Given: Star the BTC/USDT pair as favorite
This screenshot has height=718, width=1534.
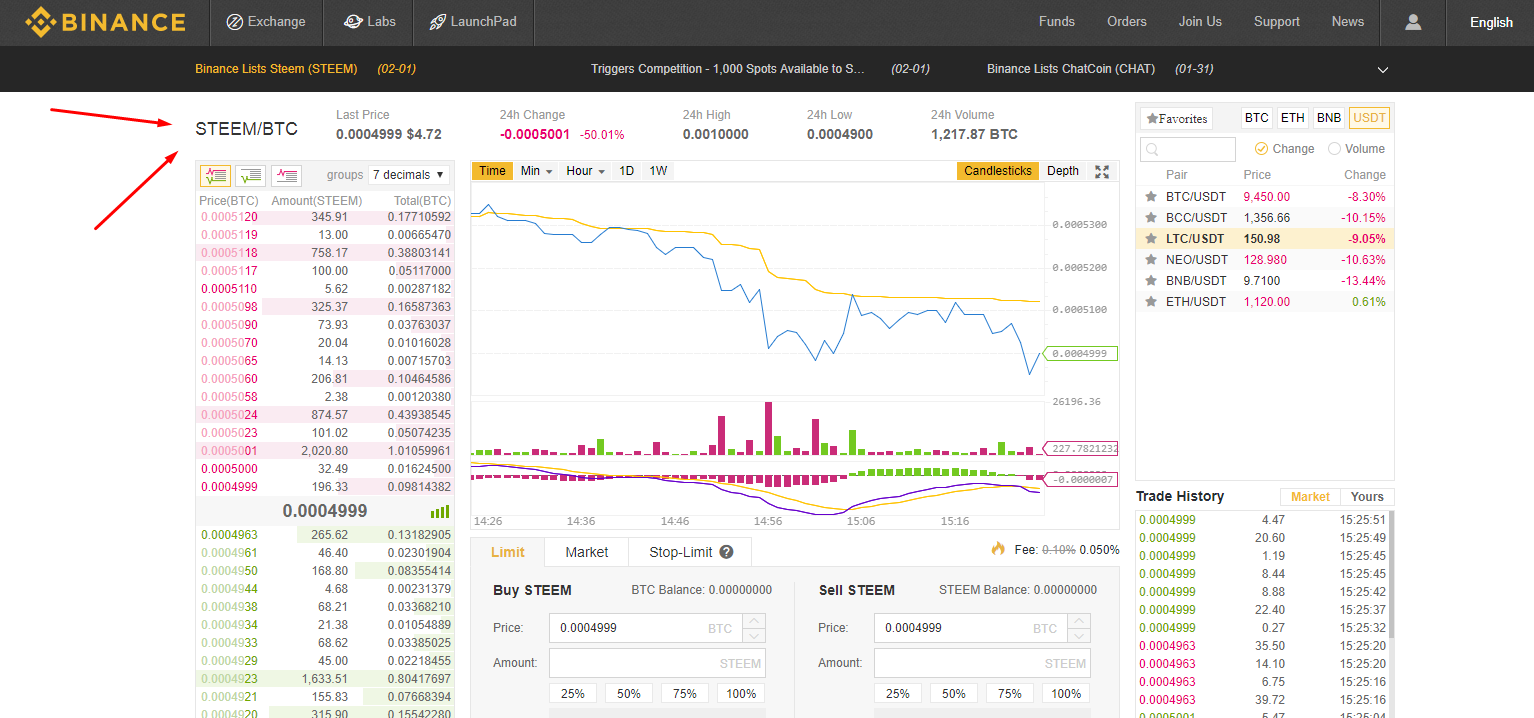Looking at the screenshot, I should [x=1151, y=197].
